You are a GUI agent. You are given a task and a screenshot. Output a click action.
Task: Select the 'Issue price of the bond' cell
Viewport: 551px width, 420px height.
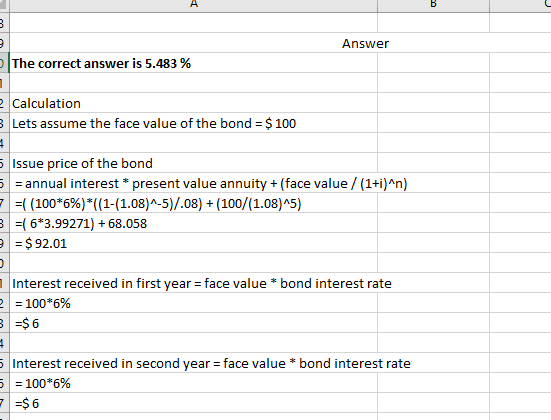pos(194,163)
